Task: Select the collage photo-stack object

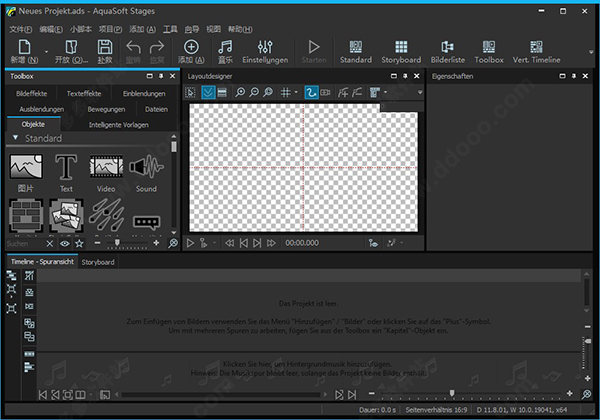Action: click(x=66, y=215)
